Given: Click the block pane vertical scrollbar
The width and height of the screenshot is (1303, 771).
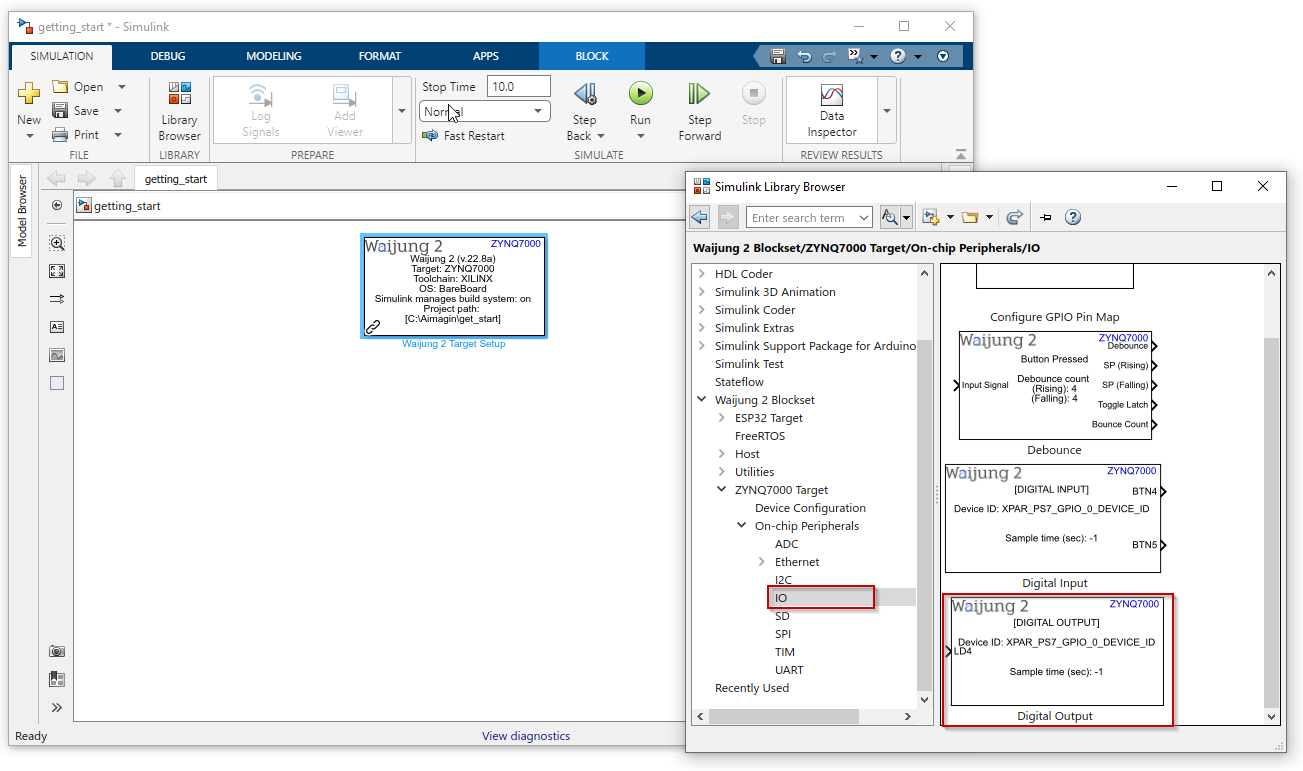Looking at the screenshot, I should 1272,520.
